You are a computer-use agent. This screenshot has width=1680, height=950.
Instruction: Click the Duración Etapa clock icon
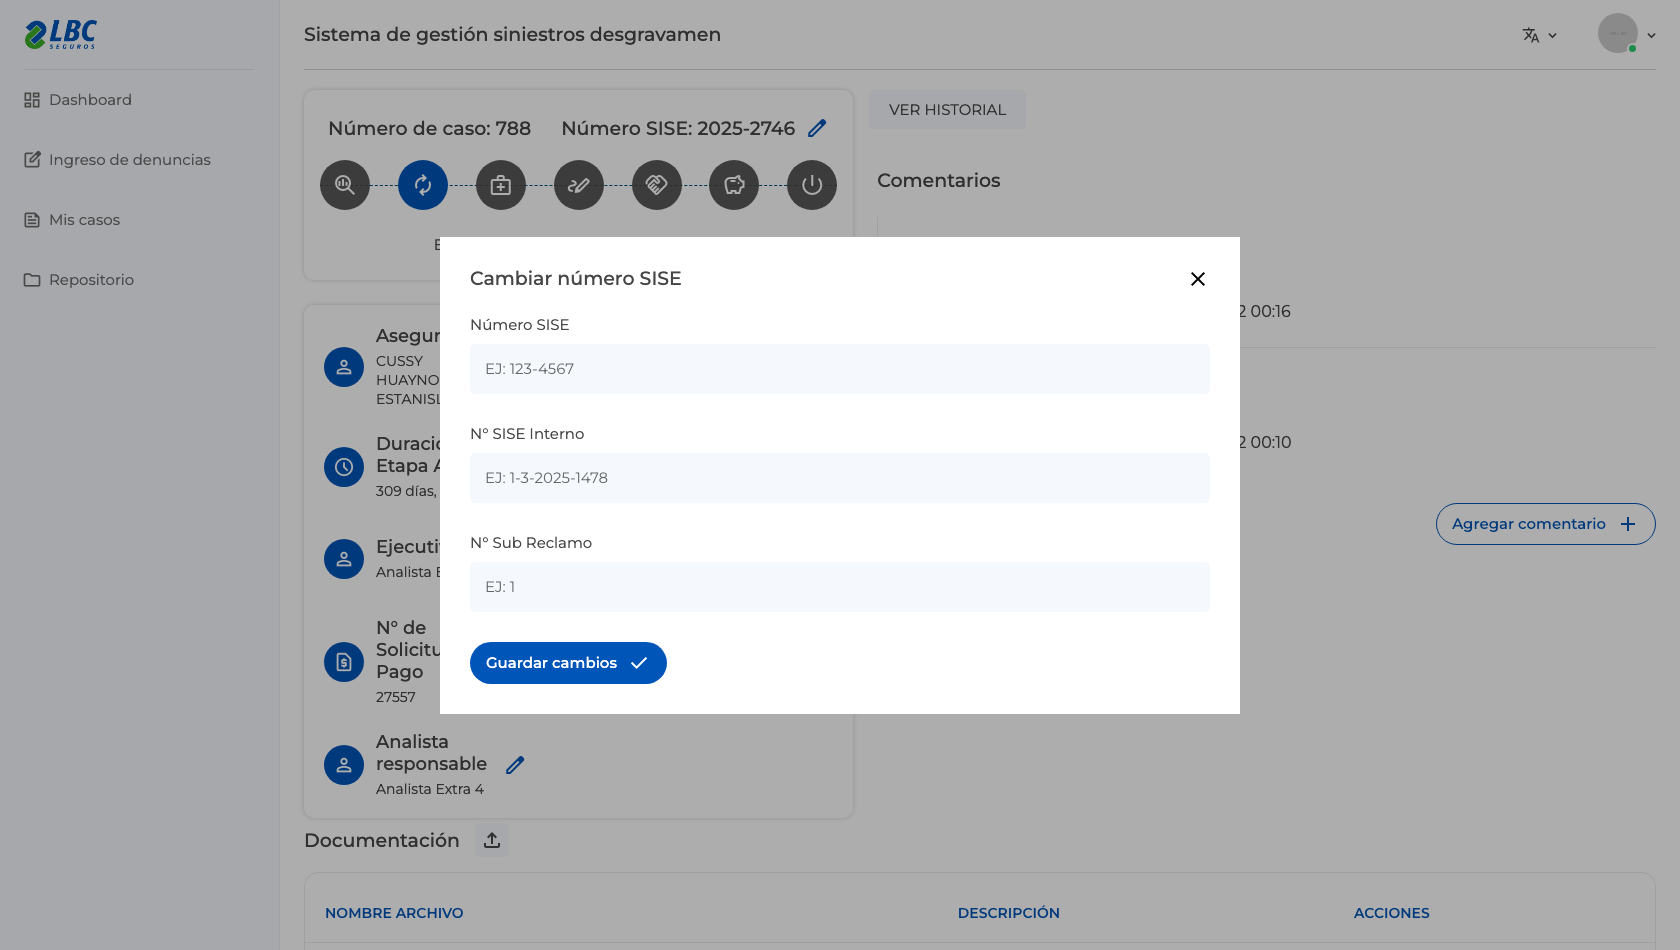coord(344,467)
